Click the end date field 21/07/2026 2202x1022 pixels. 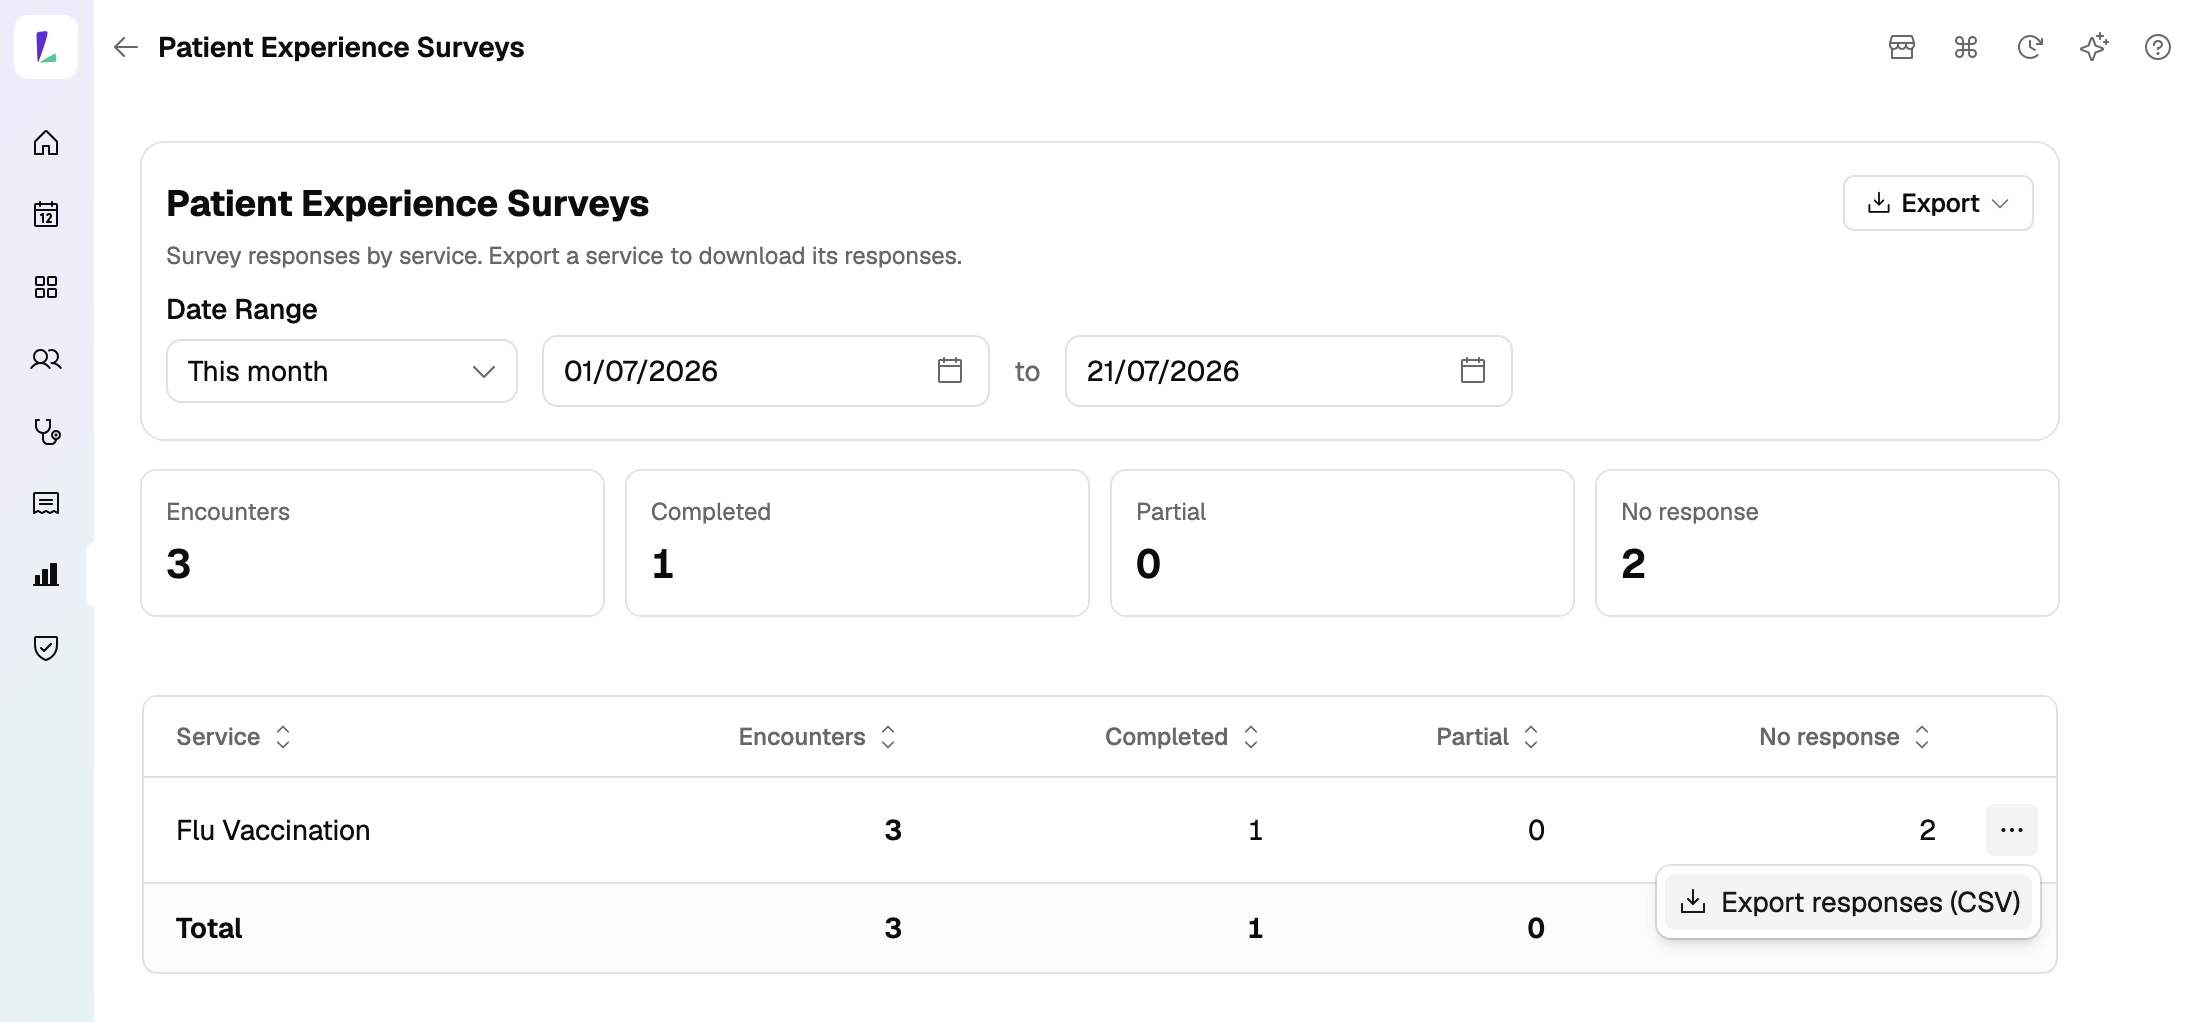click(x=1289, y=371)
